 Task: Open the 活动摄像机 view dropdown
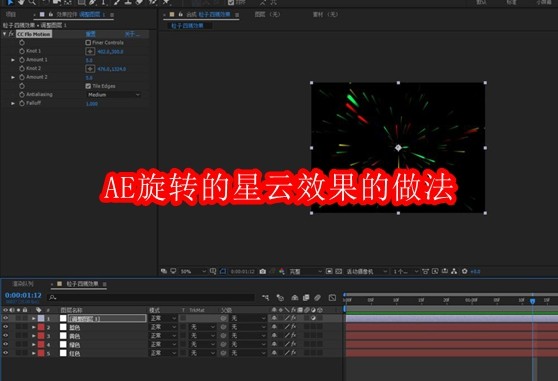[367, 271]
